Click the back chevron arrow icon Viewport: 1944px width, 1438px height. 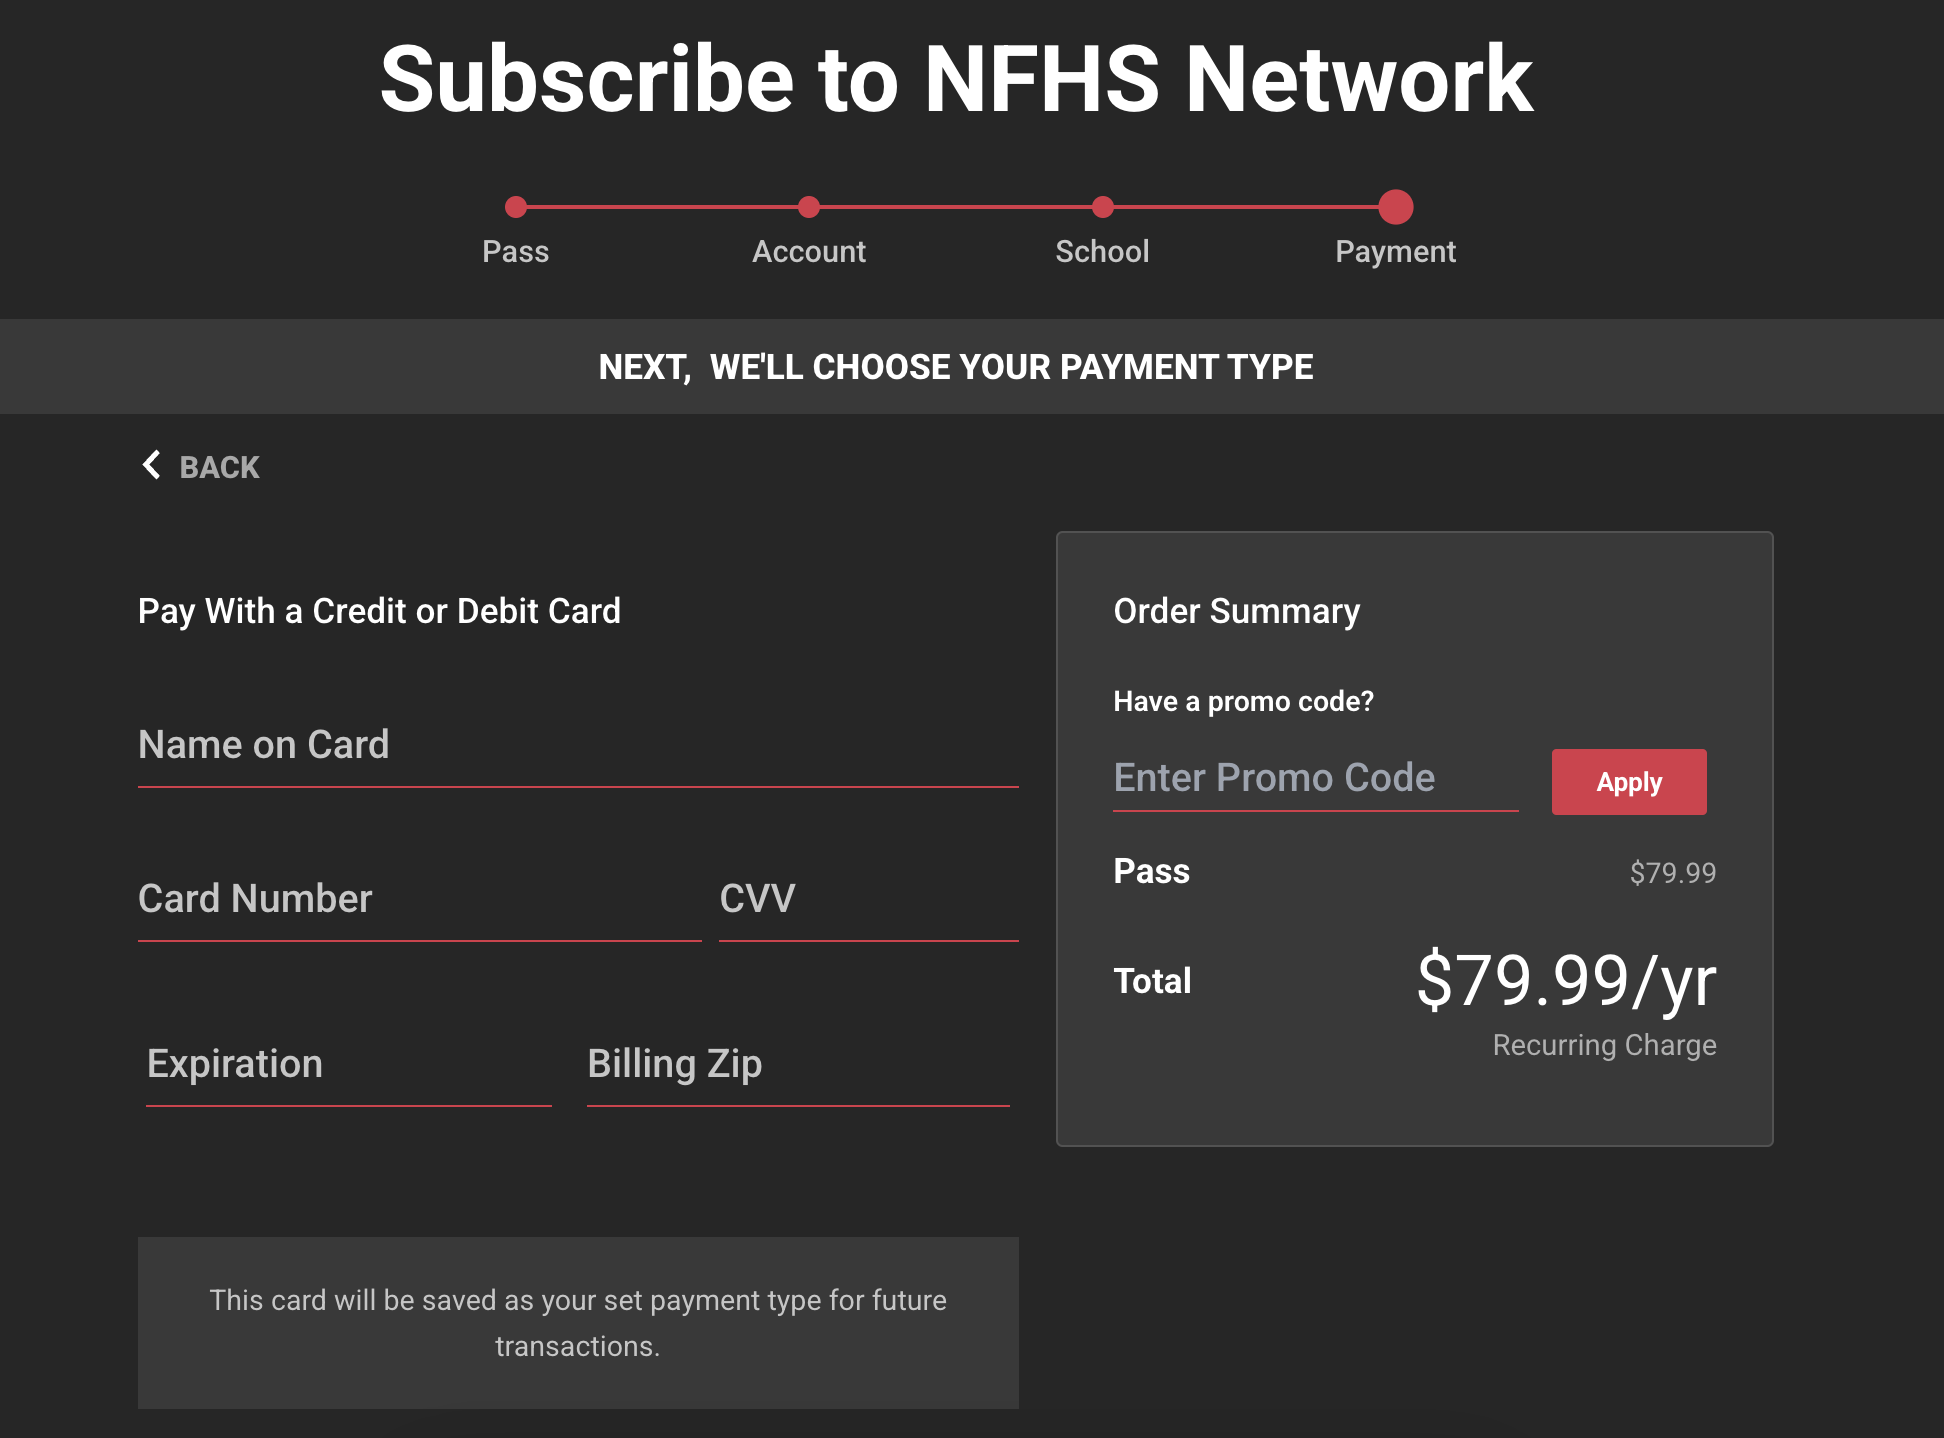tap(152, 465)
